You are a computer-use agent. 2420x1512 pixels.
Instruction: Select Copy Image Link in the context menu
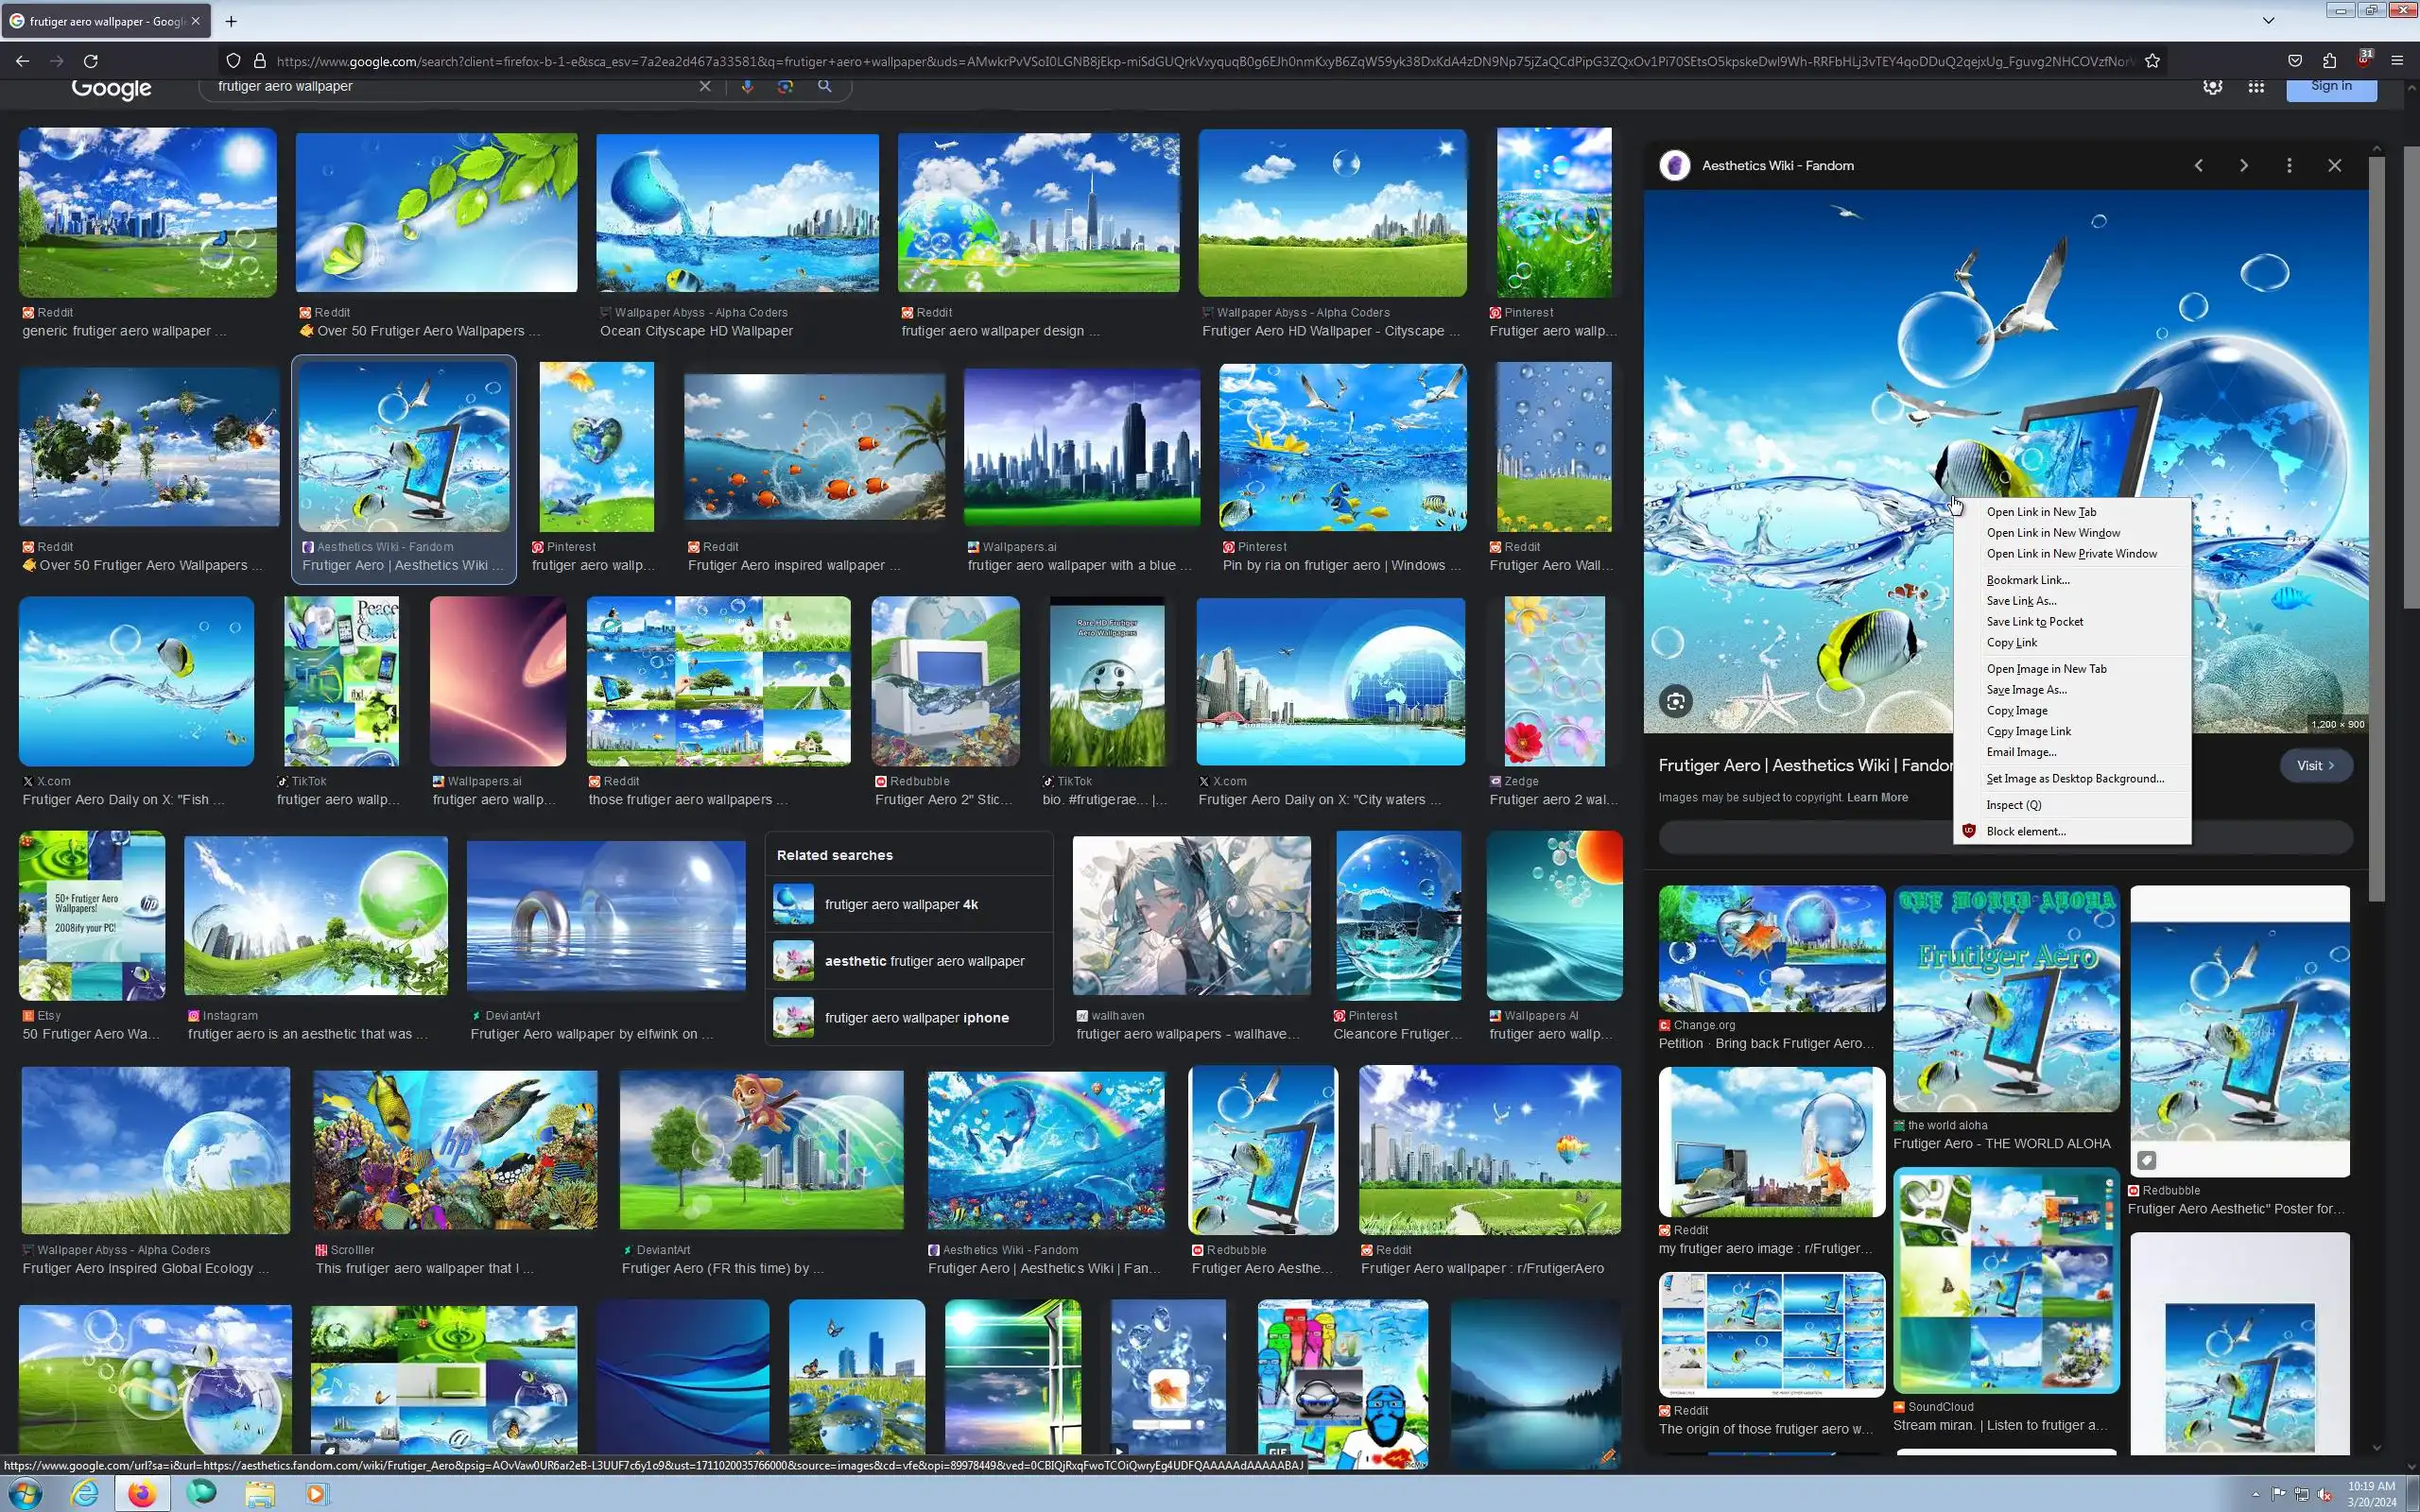tap(2028, 732)
